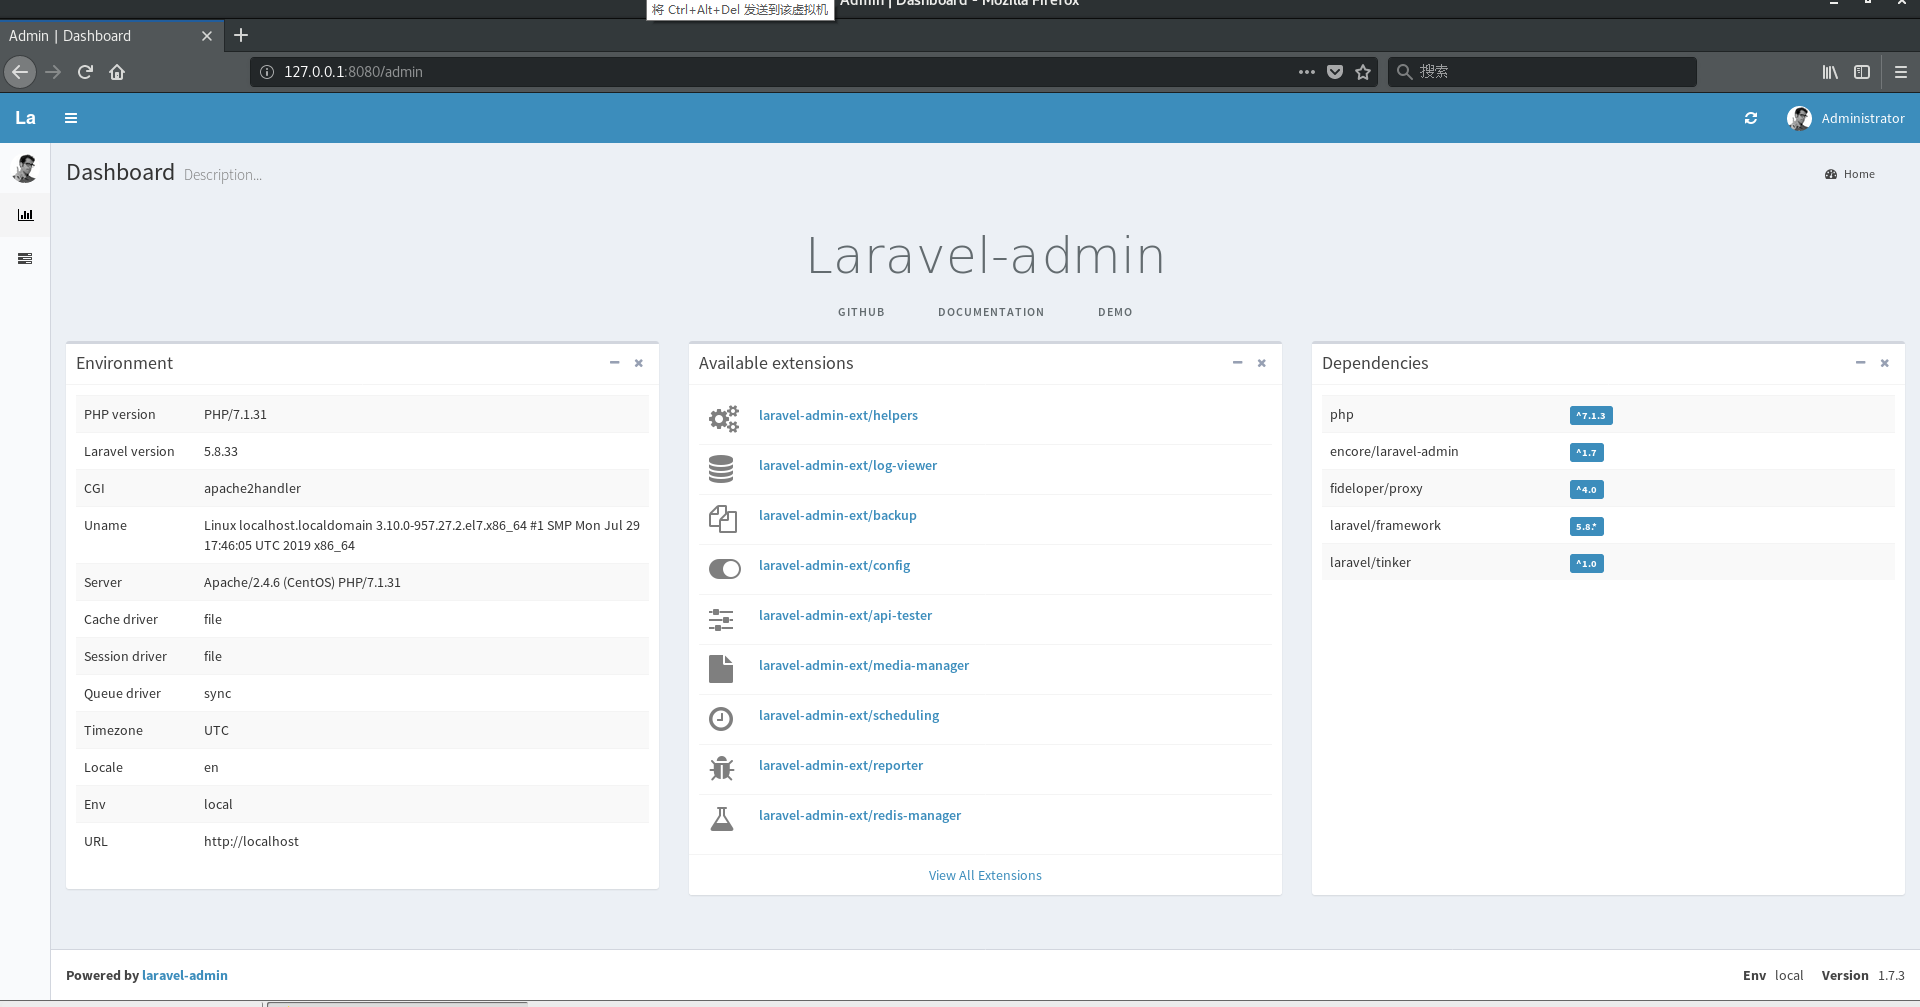This screenshot has height=1007, width=1920.
Task: Click the Save to Pocket icon
Action: (1335, 72)
